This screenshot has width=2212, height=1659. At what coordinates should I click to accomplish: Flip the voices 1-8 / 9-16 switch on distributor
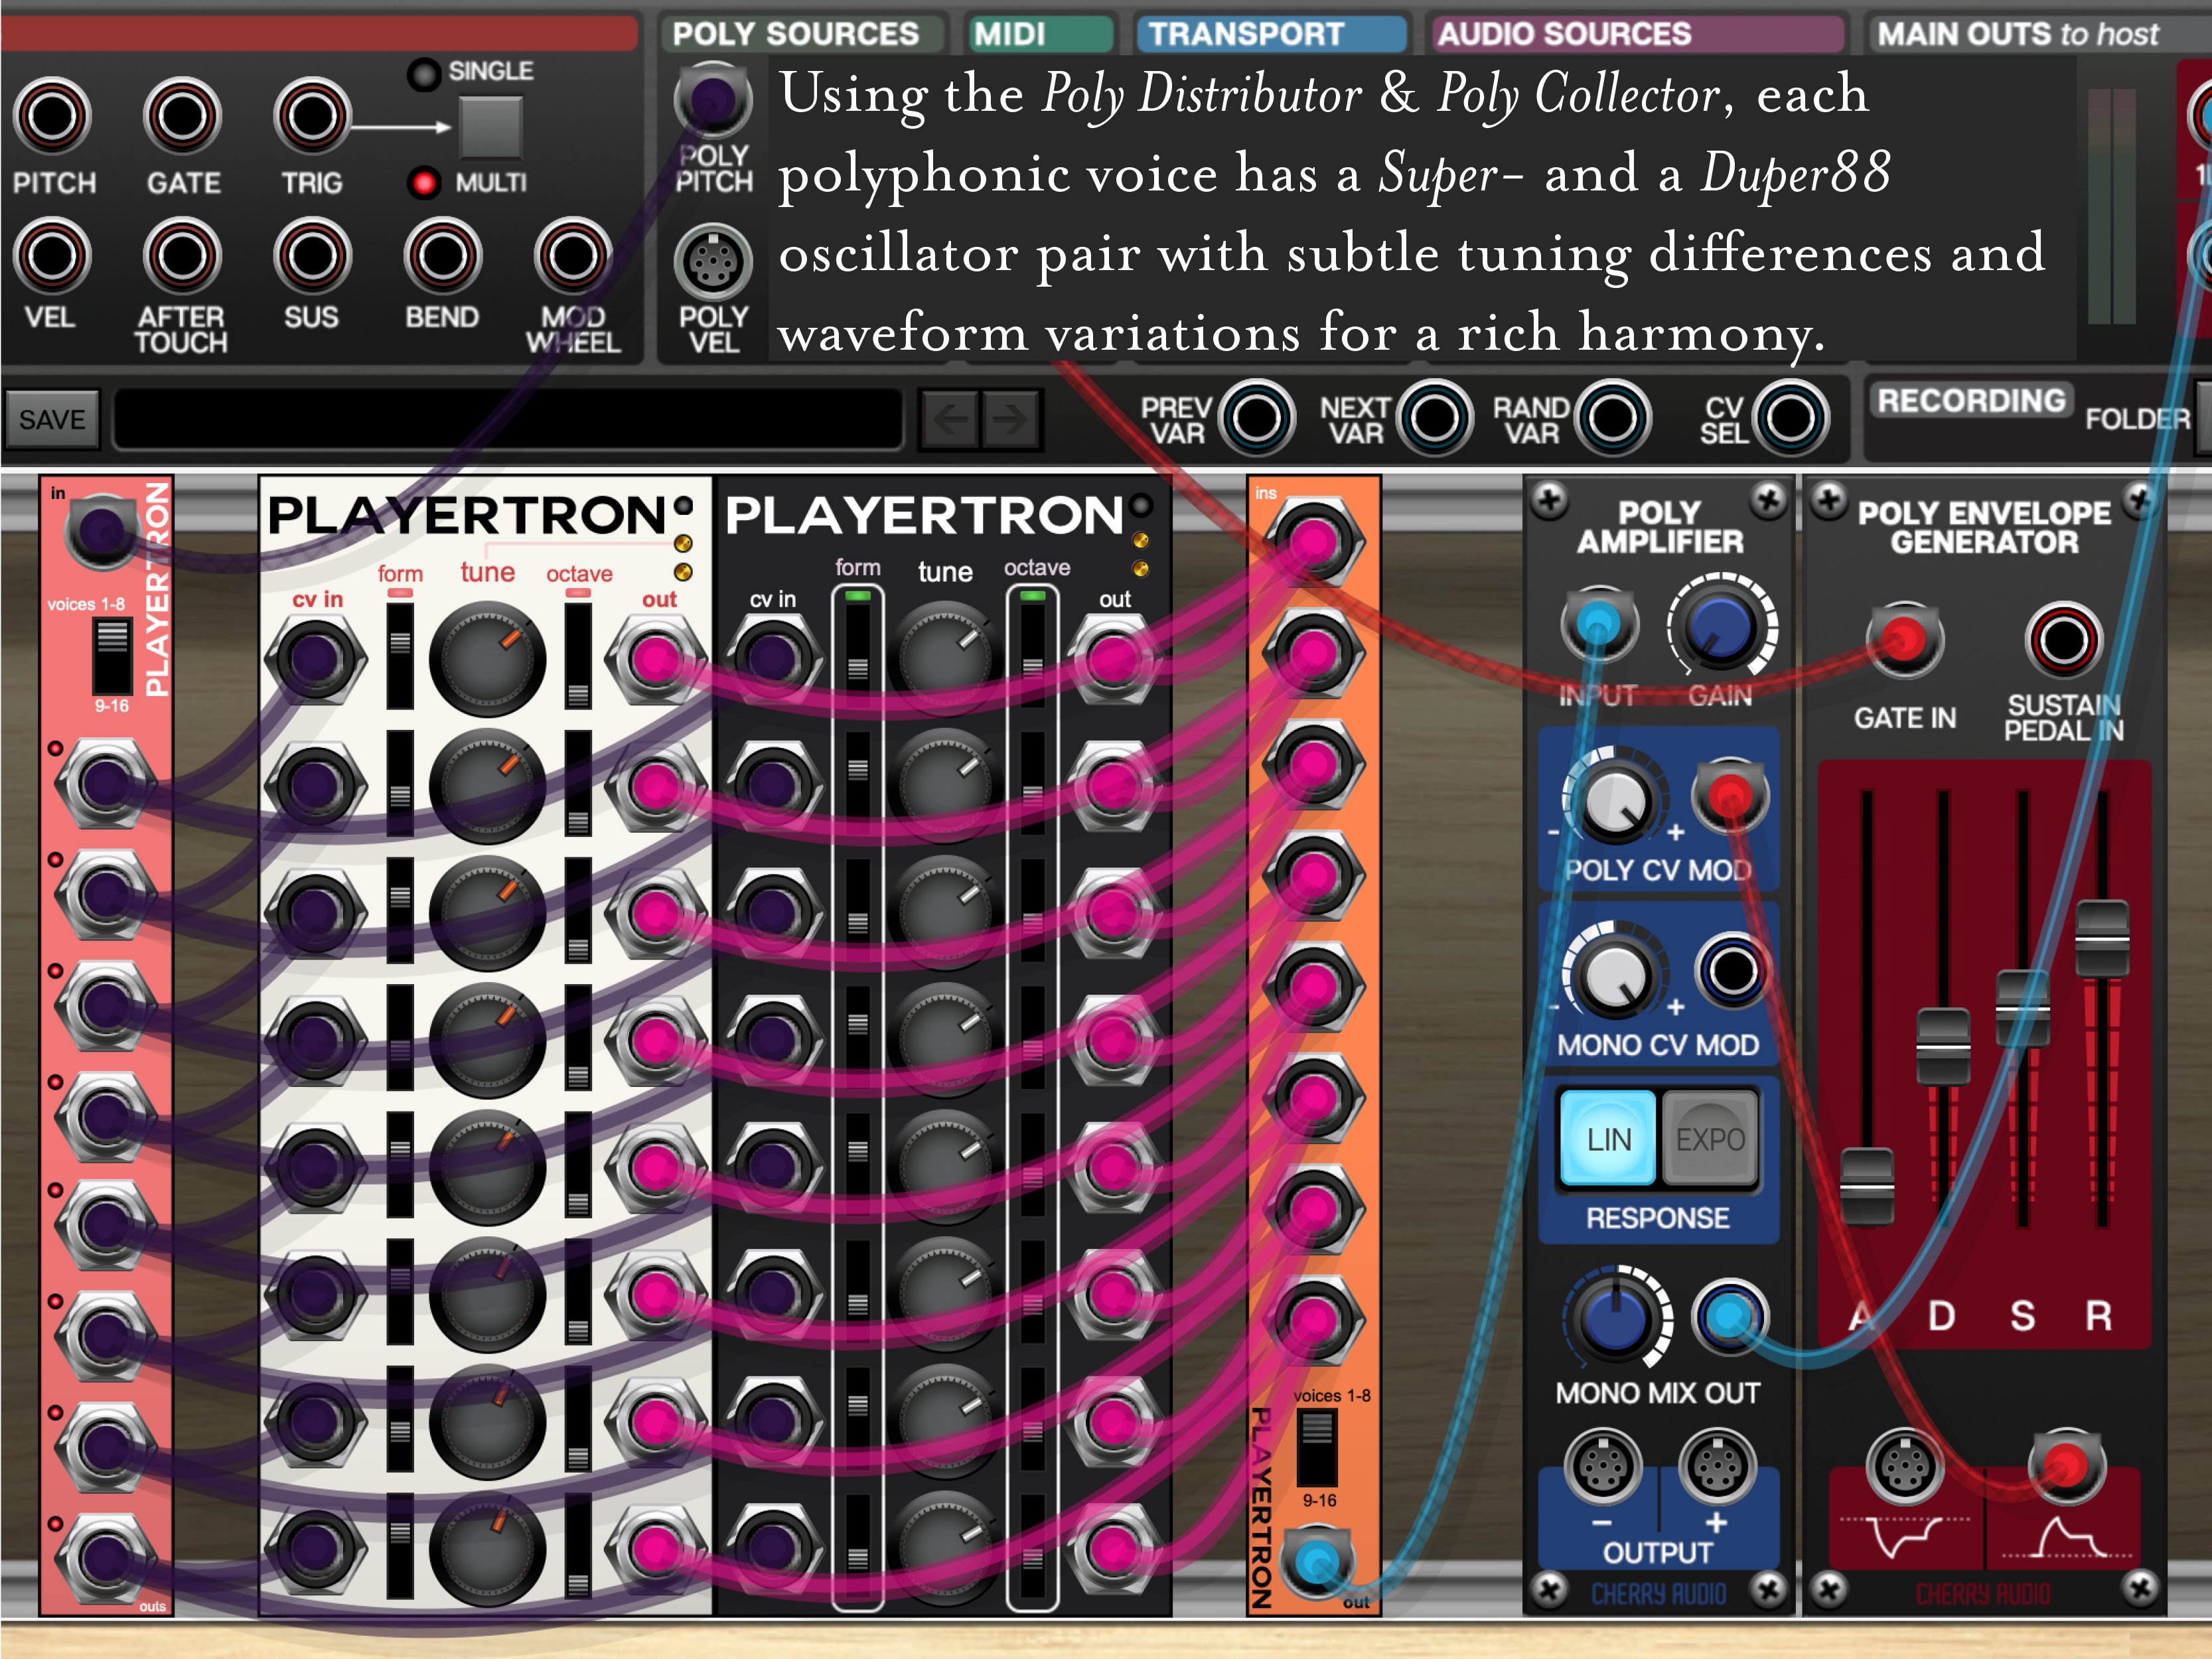pos(112,655)
